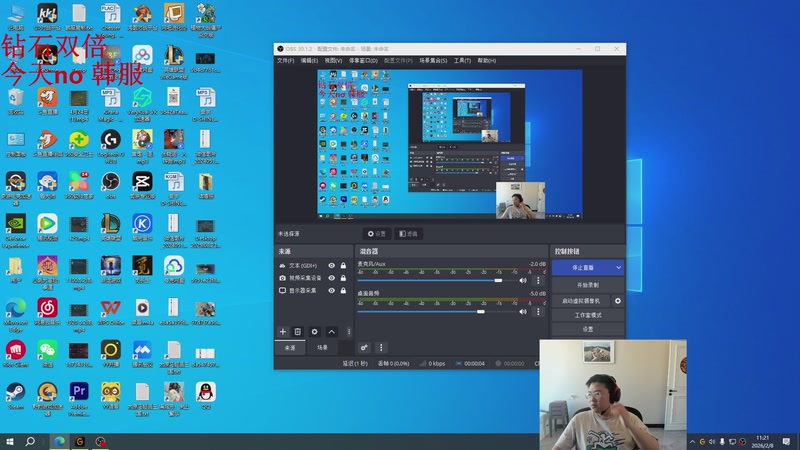This screenshot has width=800, height=450.
Task: Open 桌面音频 three-dot options menu
Action: 538,311
